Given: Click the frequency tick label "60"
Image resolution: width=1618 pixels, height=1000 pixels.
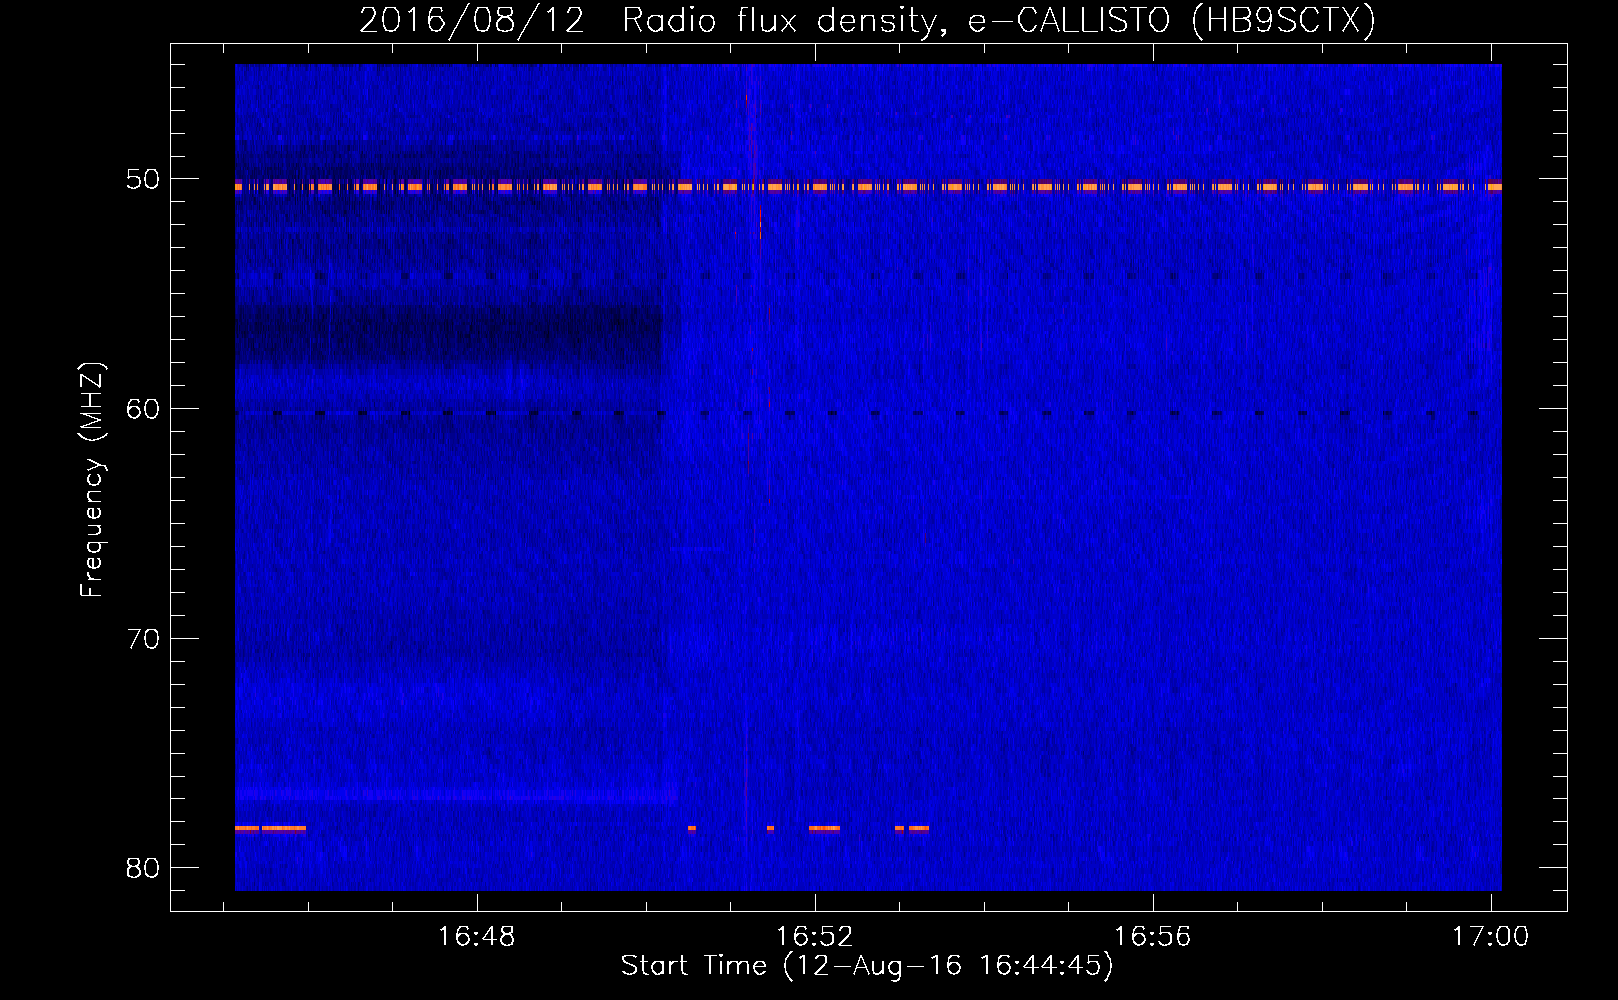Looking at the screenshot, I should [x=143, y=409].
